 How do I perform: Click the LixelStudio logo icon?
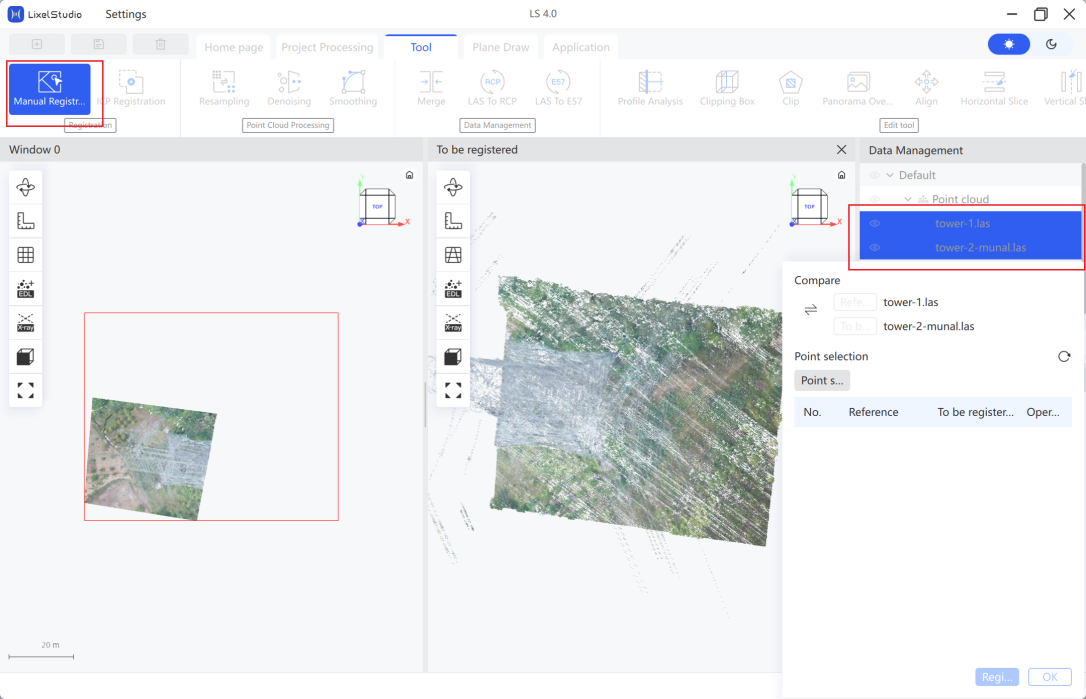[15, 14]
